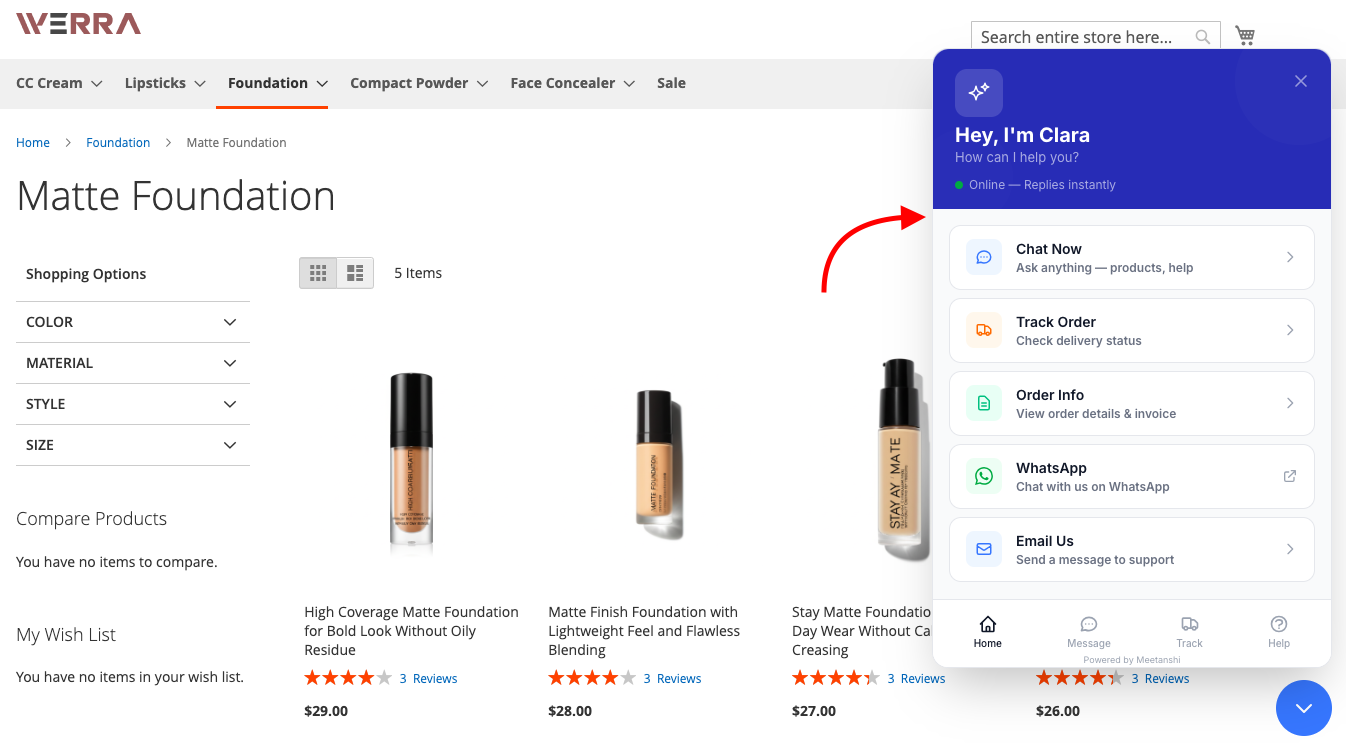Open Track Order option
The height and width of the screenshot is (751, 1346).
pos(1131,330)
